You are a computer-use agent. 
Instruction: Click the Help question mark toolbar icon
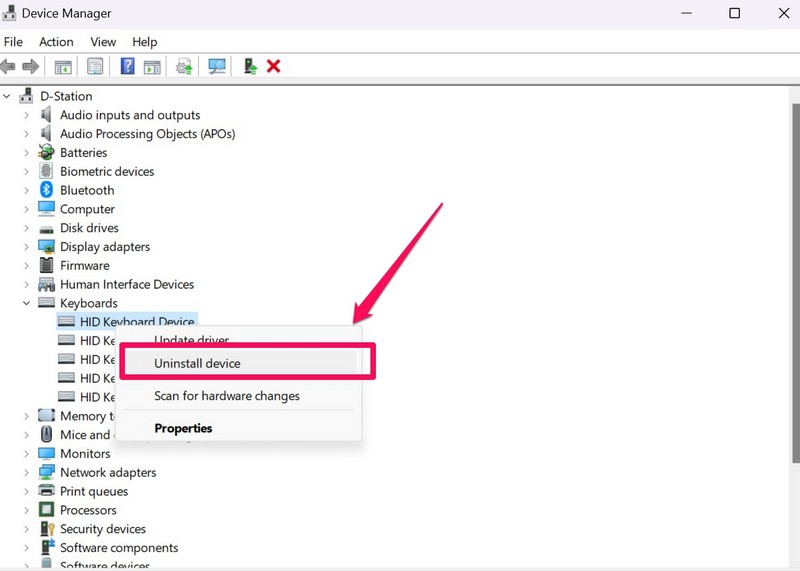tap(127, 67)
